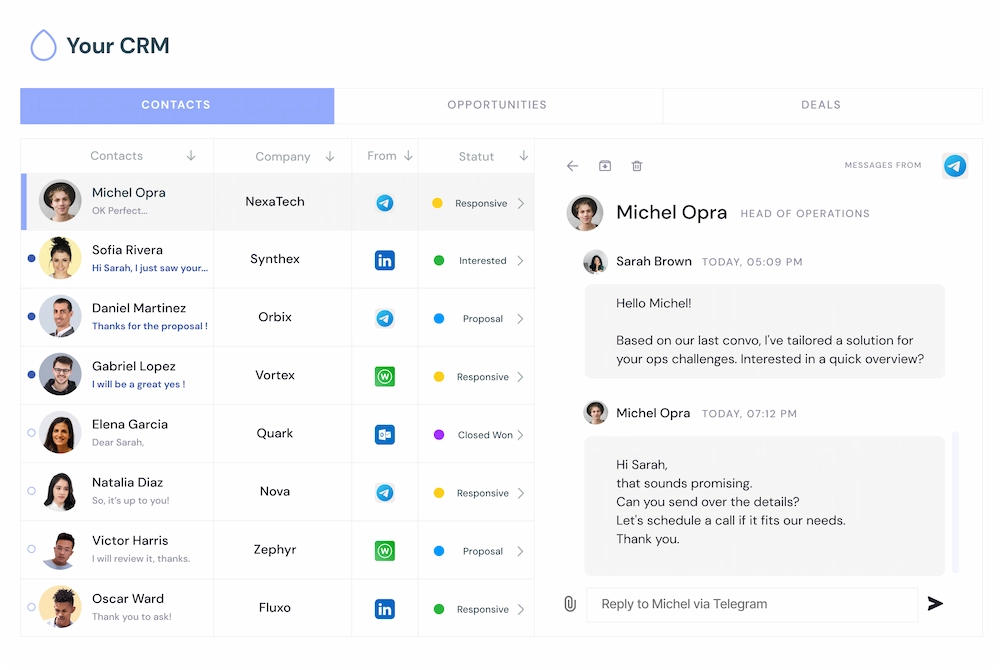Toggle read indicator for Elena Garcia
1000x670 pixels.
click(x=31, y=433)
